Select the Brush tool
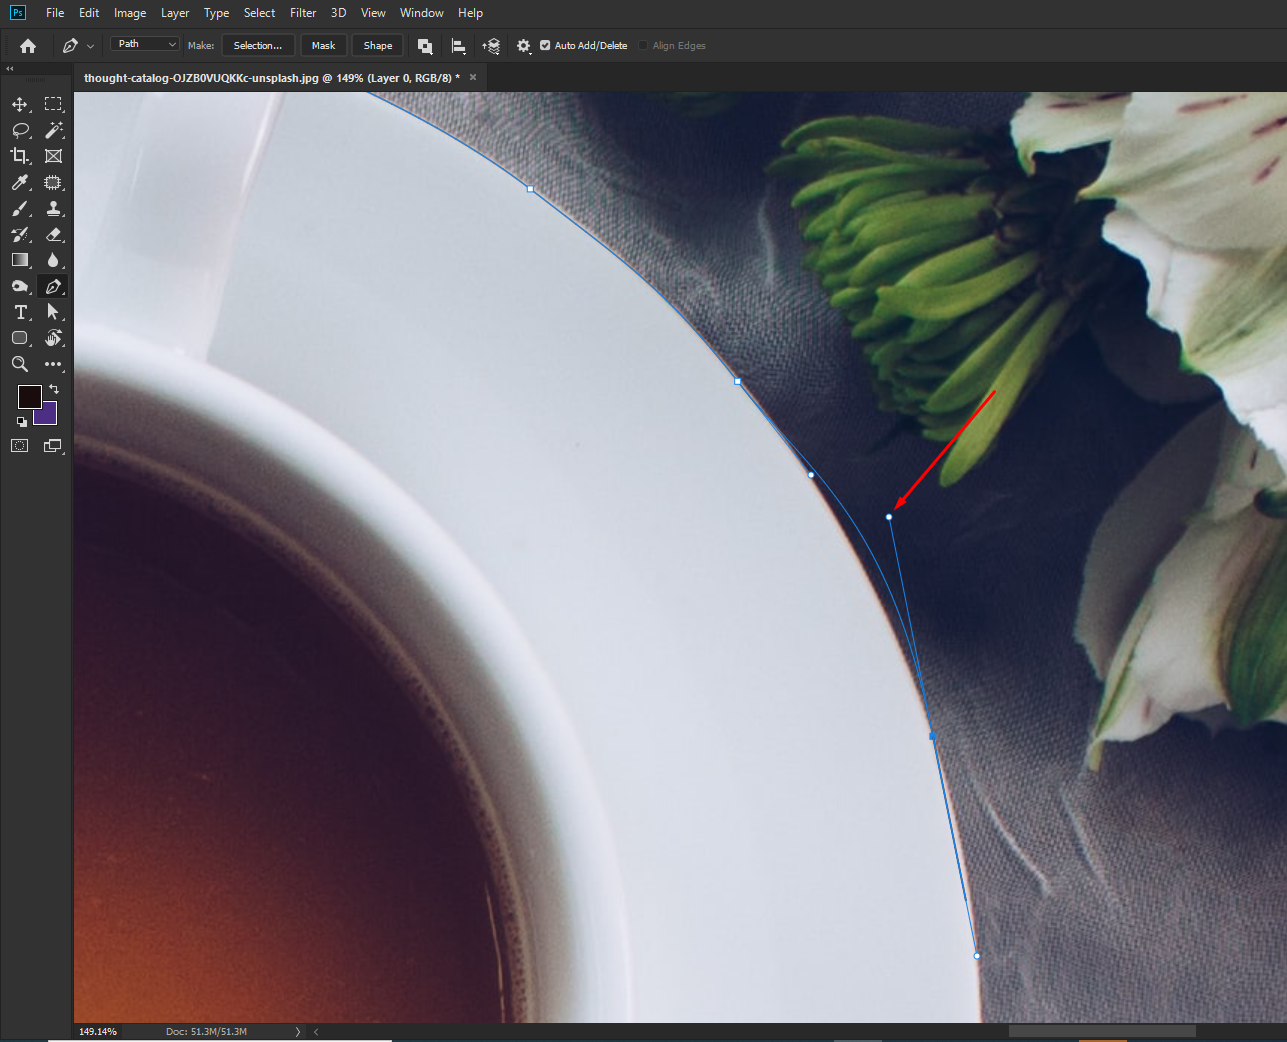Screen dimensions: 1287x1042 (20, 208)
